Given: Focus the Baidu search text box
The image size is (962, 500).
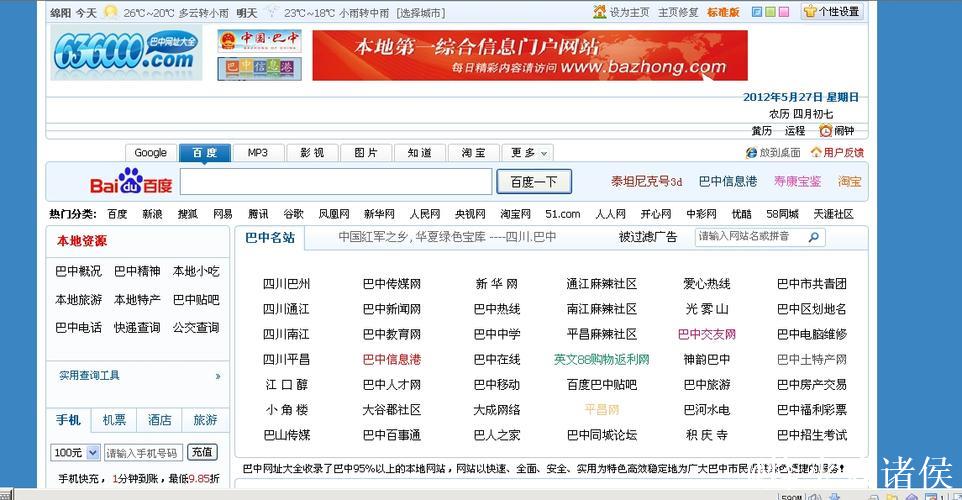Looking at the screenshot, I should click(336, 182).
